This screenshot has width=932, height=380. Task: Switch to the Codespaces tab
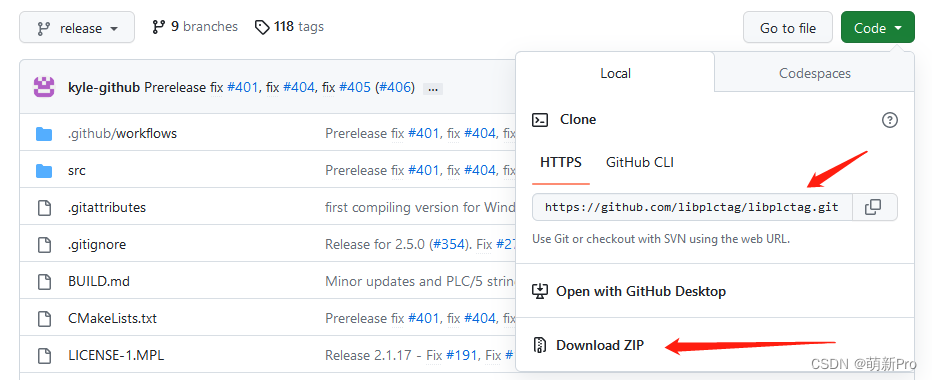[814, 73]
